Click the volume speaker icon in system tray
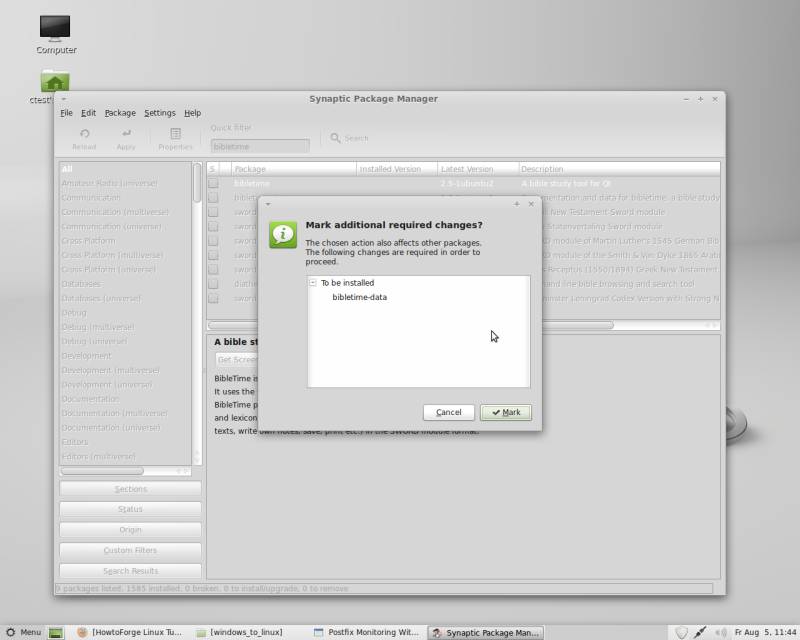The height and width of the screenshot is (640, 800). tap(719, 632)
